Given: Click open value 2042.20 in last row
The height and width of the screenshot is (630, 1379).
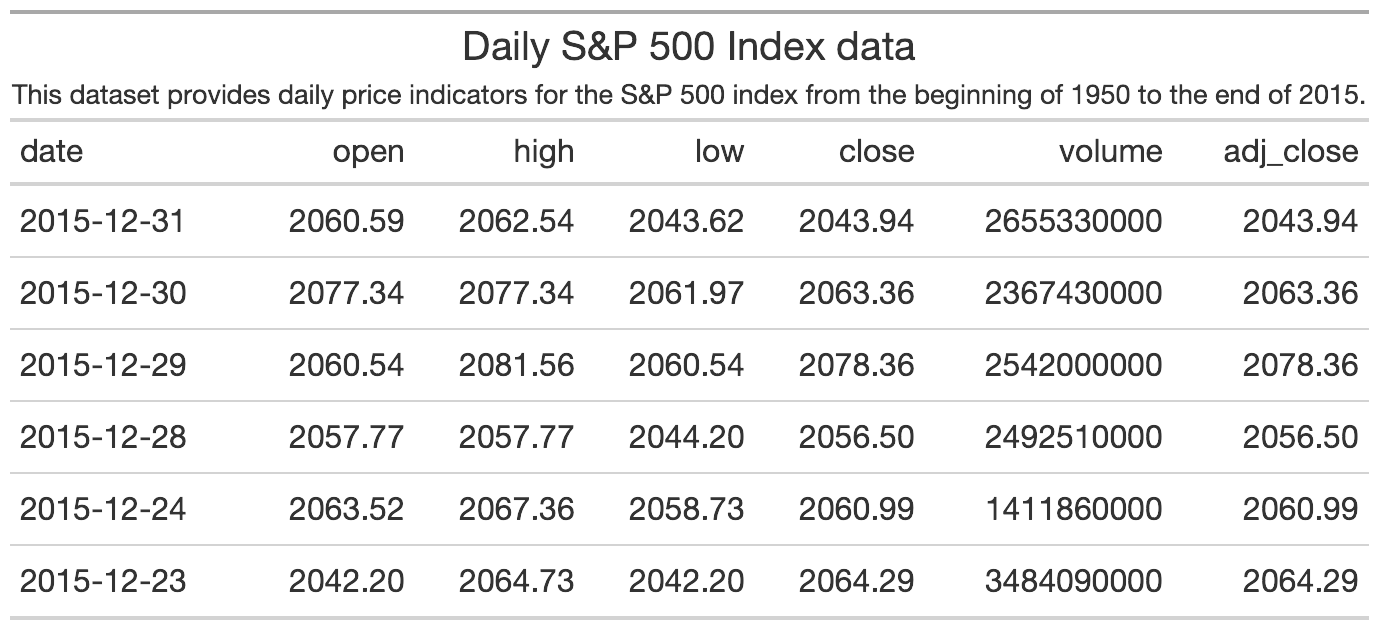Looking at the screenshot, I should 346,581.
